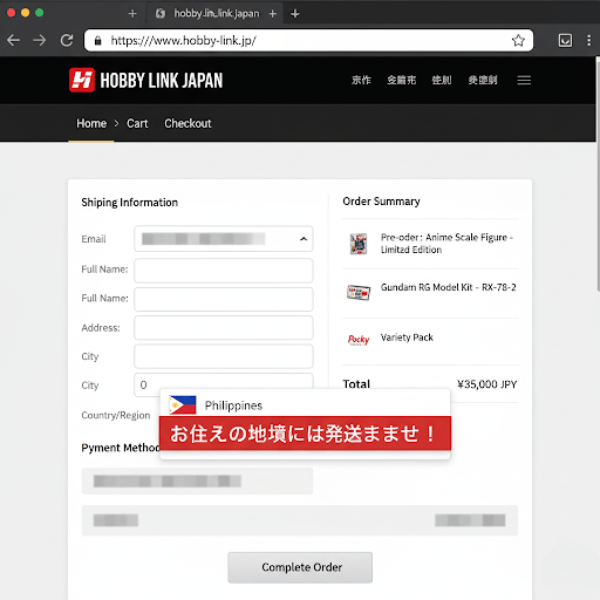This screenshot has height=600, width=600.
Task: Open Pre-order Anime Scale Figure item text
Action: pyautogui.click(x=447, y=243)
